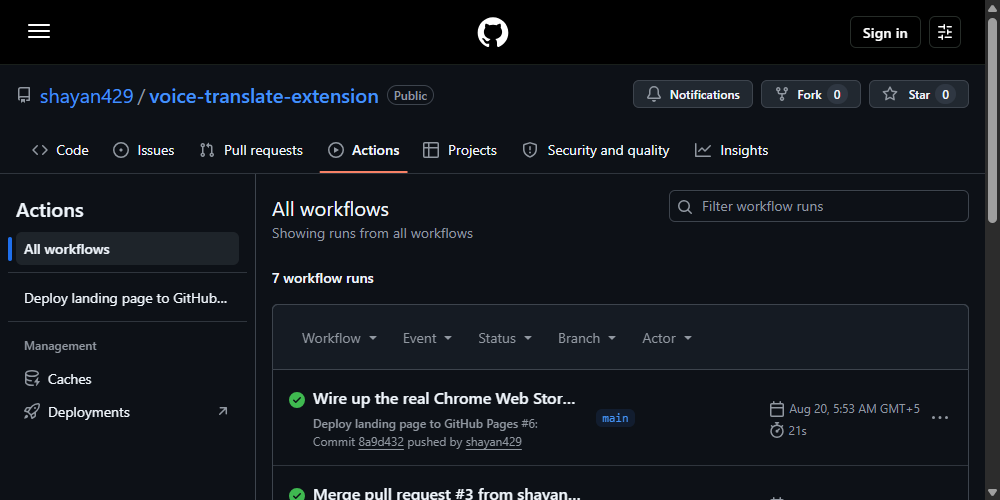The height and width of the screenshot is (500, 1000).
Task: Select the Actions tab
Action: pyautogui.click(x=364, y=151)
